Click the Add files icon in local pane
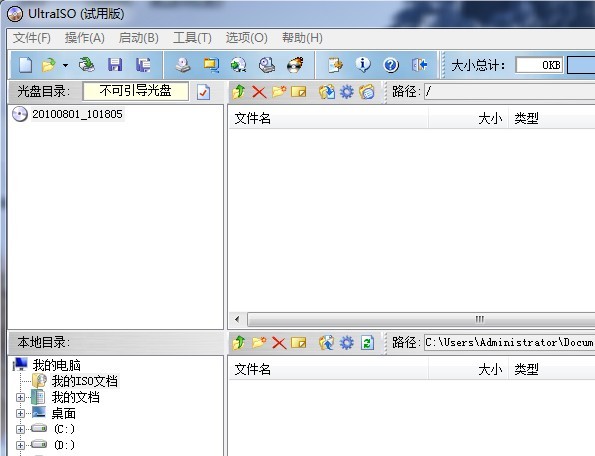Image resolution: width=595 pixels, height=456 pixels. tap(327, 343)
